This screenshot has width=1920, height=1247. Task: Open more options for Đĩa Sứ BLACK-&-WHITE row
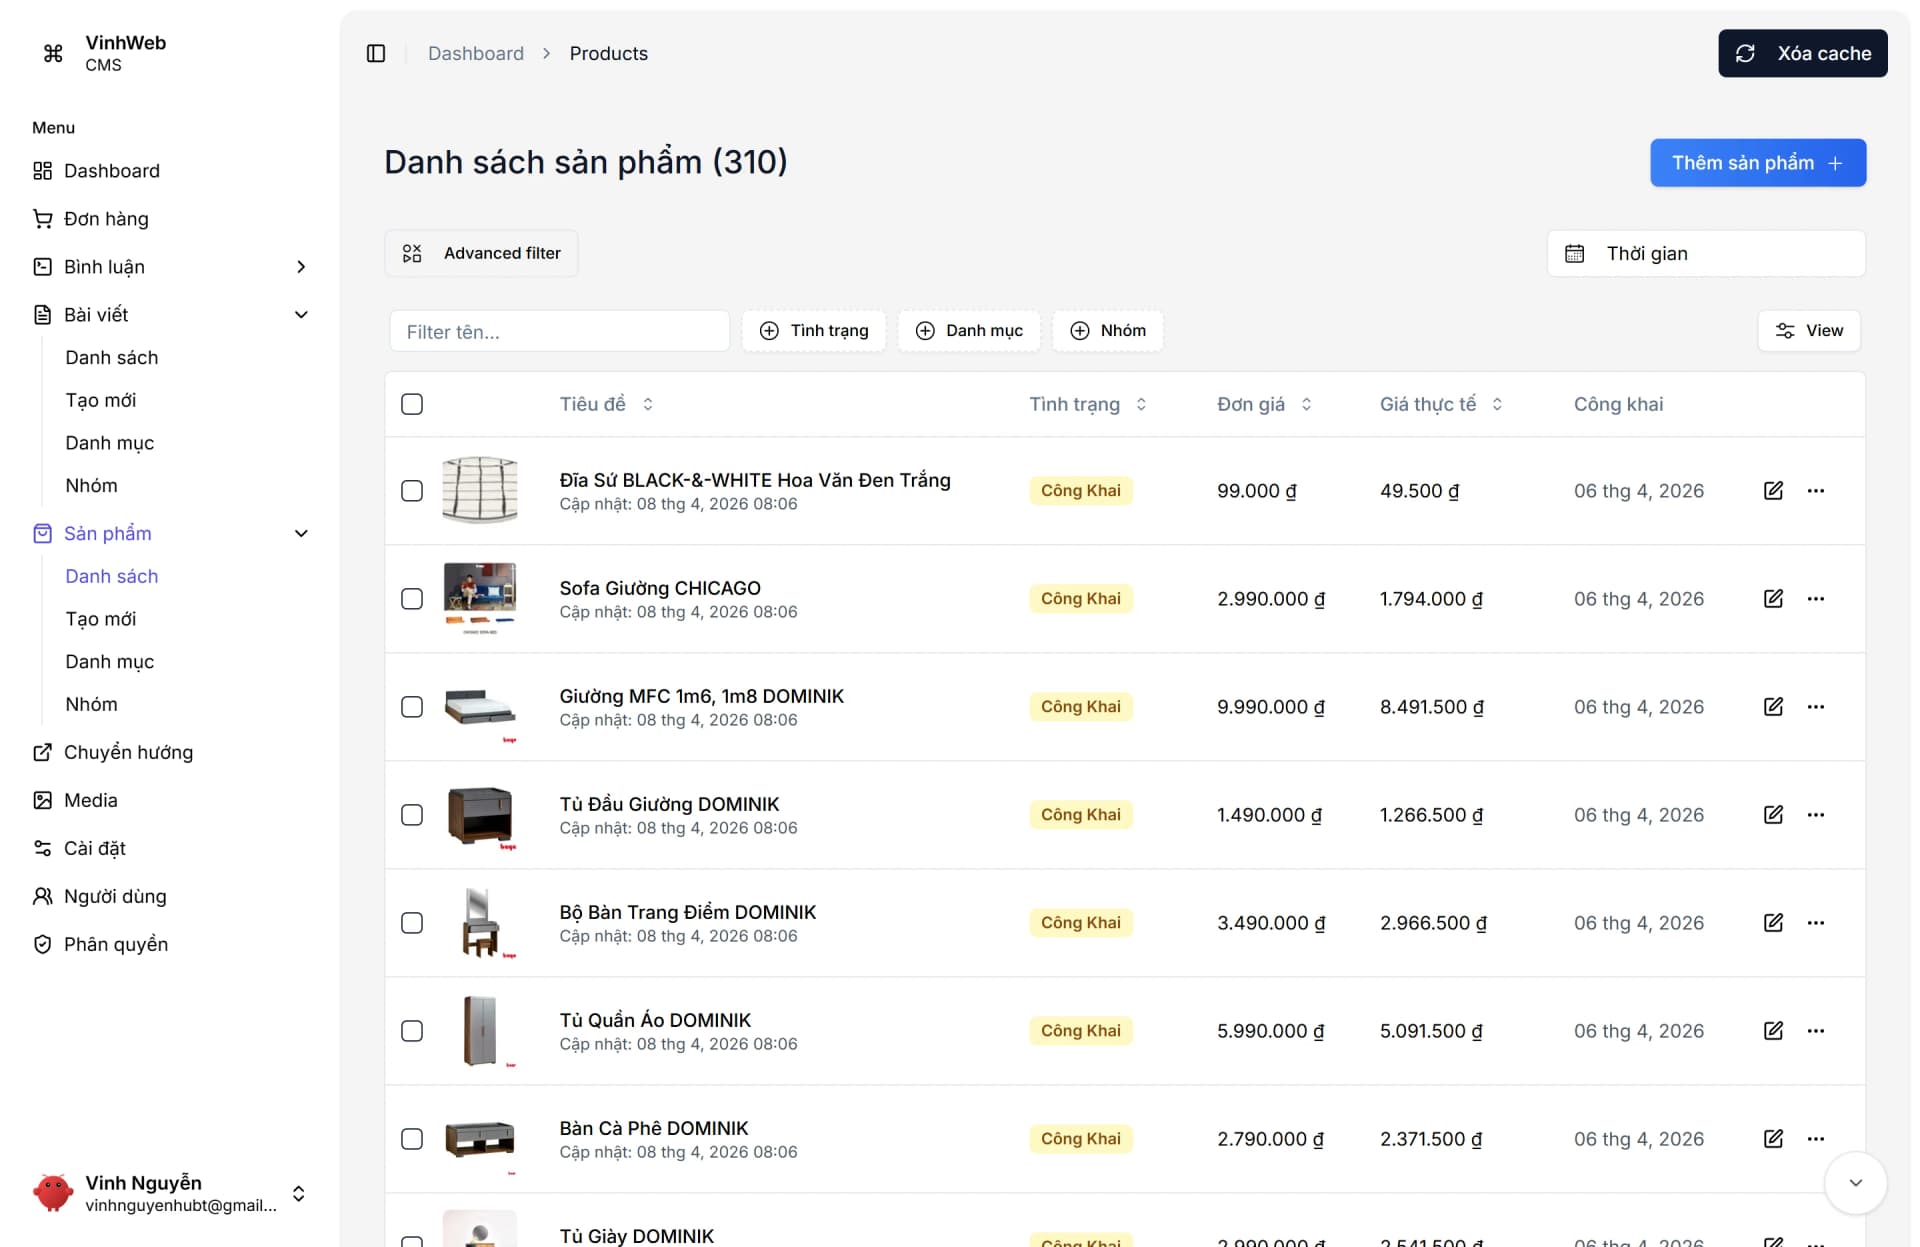(1816, 491)
